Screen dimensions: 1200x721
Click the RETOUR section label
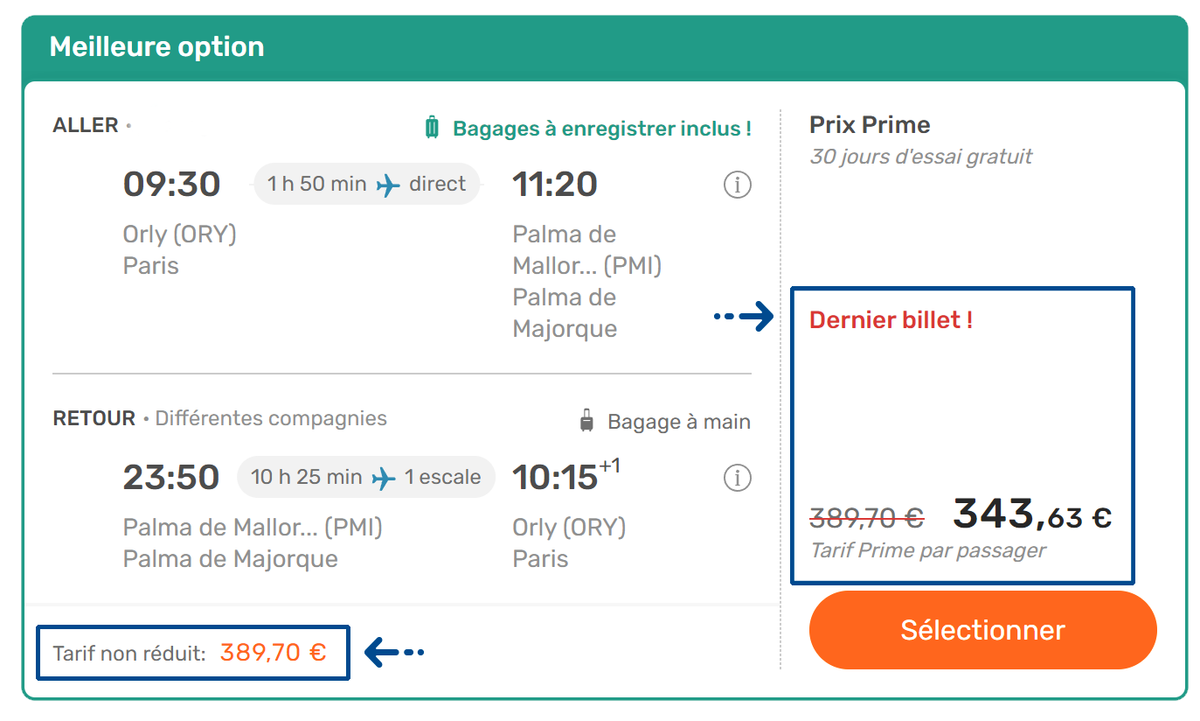coord(93,418)
